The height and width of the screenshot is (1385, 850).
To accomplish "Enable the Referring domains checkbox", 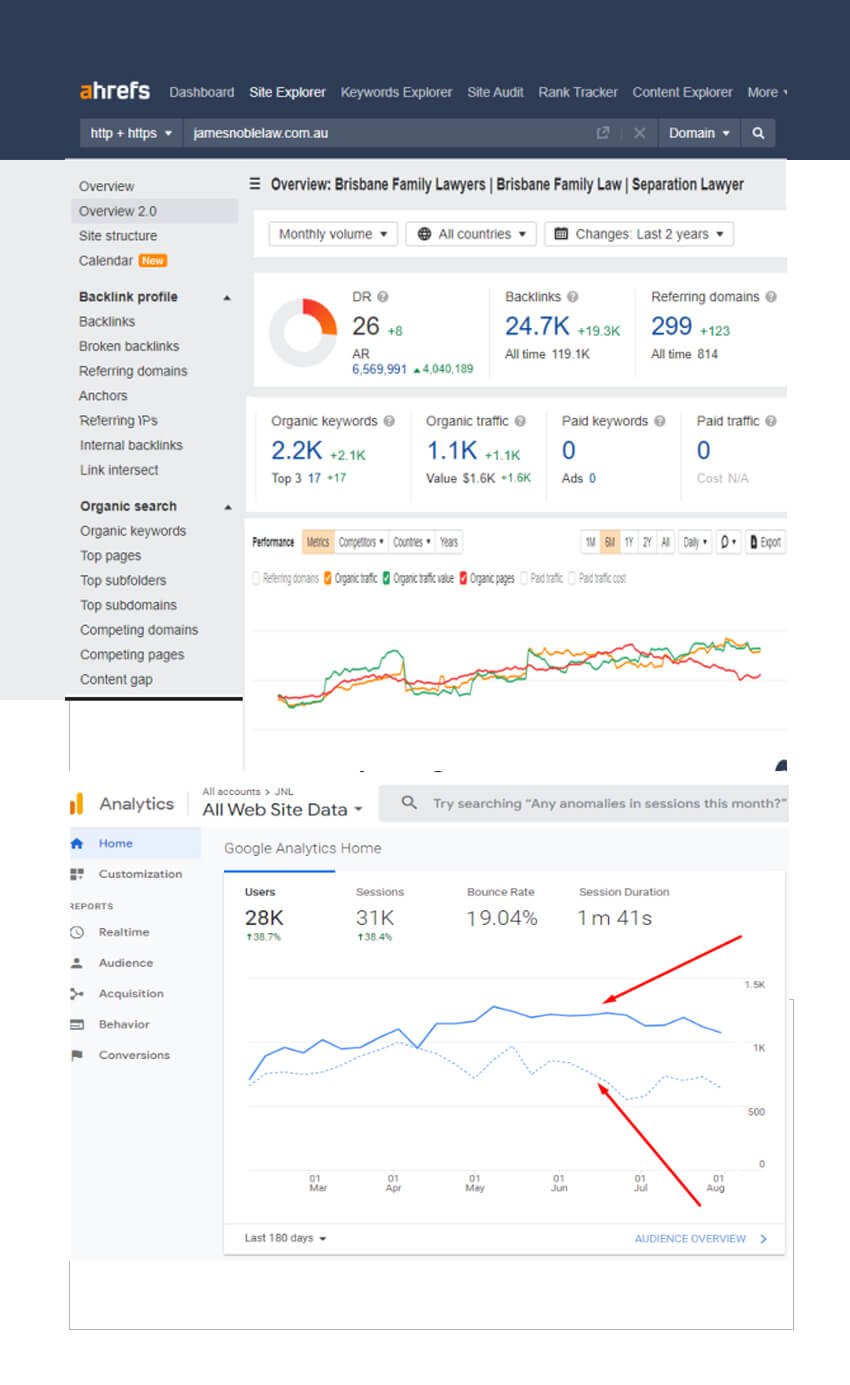I will tap(257, 578).
